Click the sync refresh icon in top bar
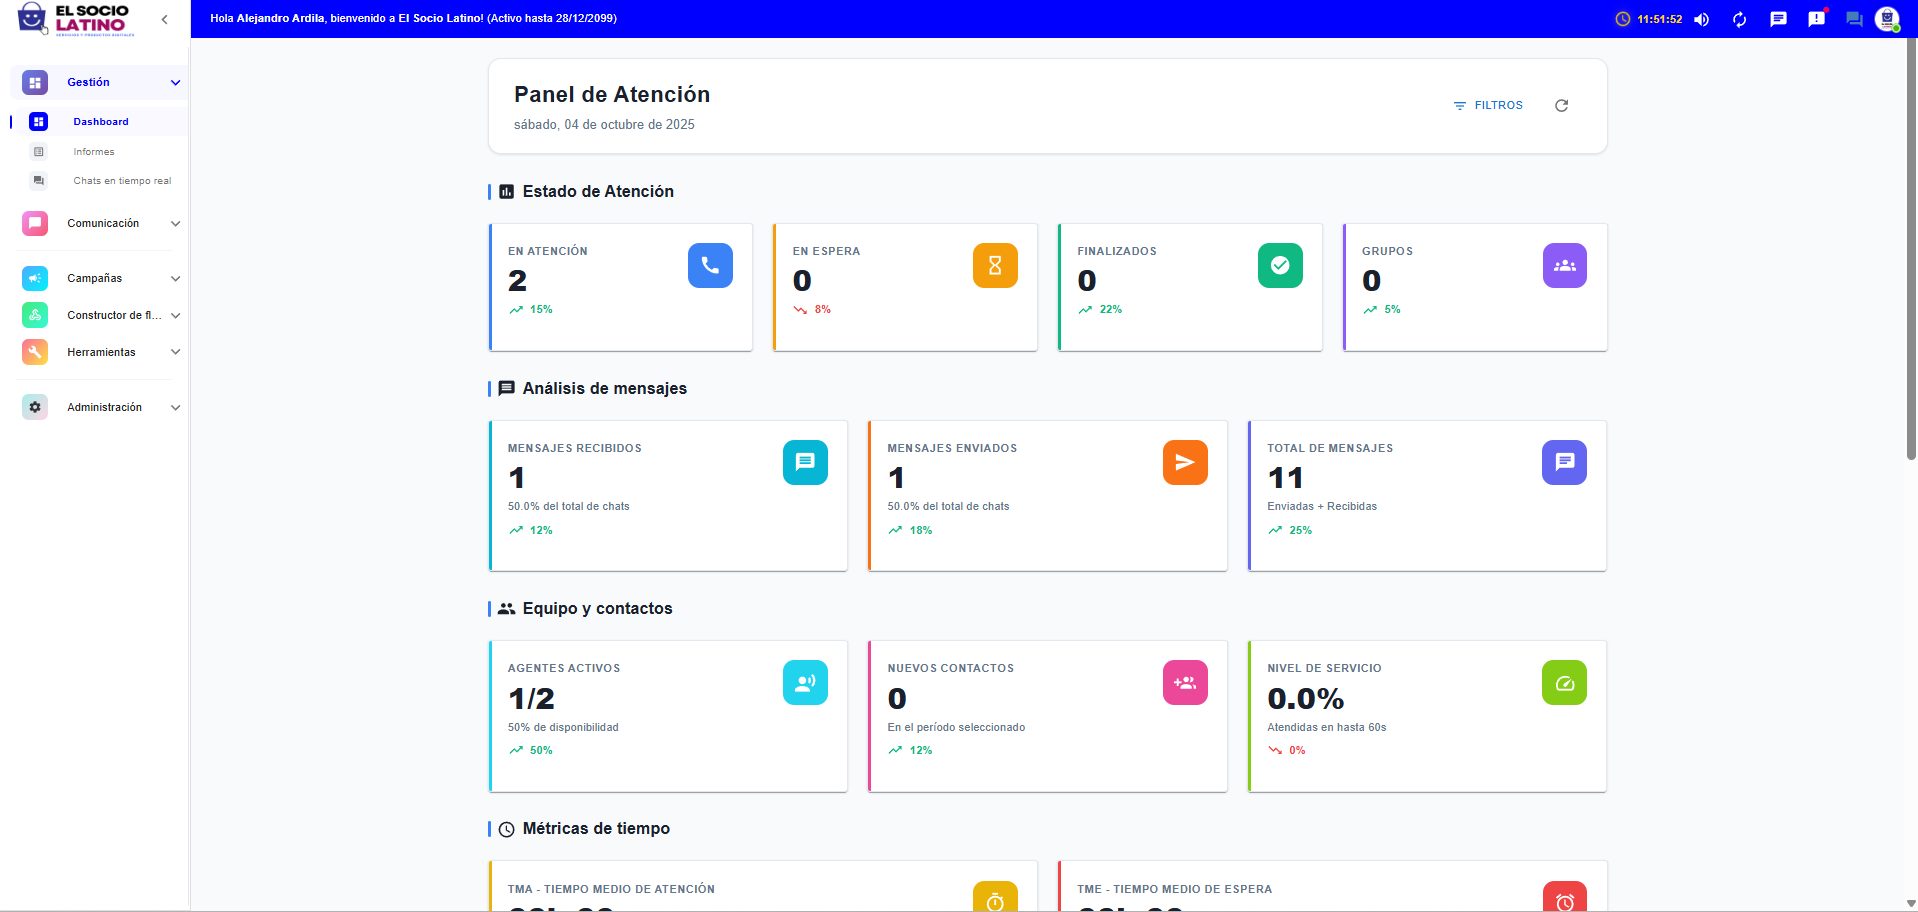 [1740, 19]
